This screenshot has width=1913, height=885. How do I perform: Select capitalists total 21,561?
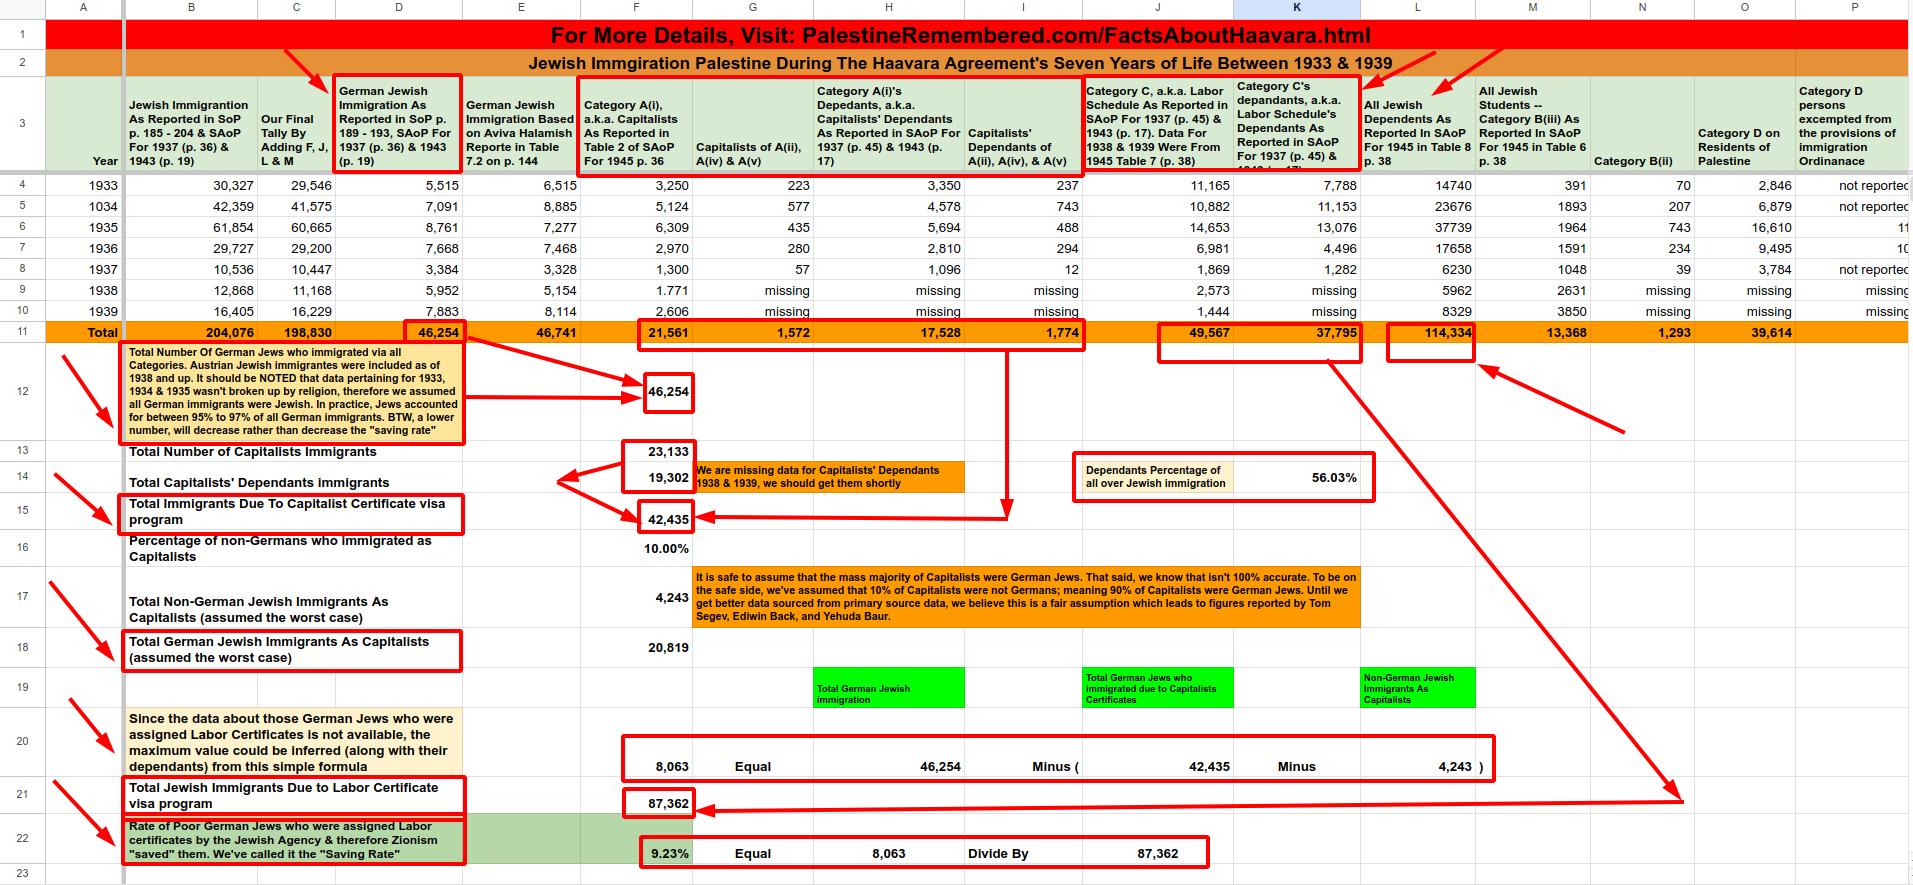coord(636,332)
